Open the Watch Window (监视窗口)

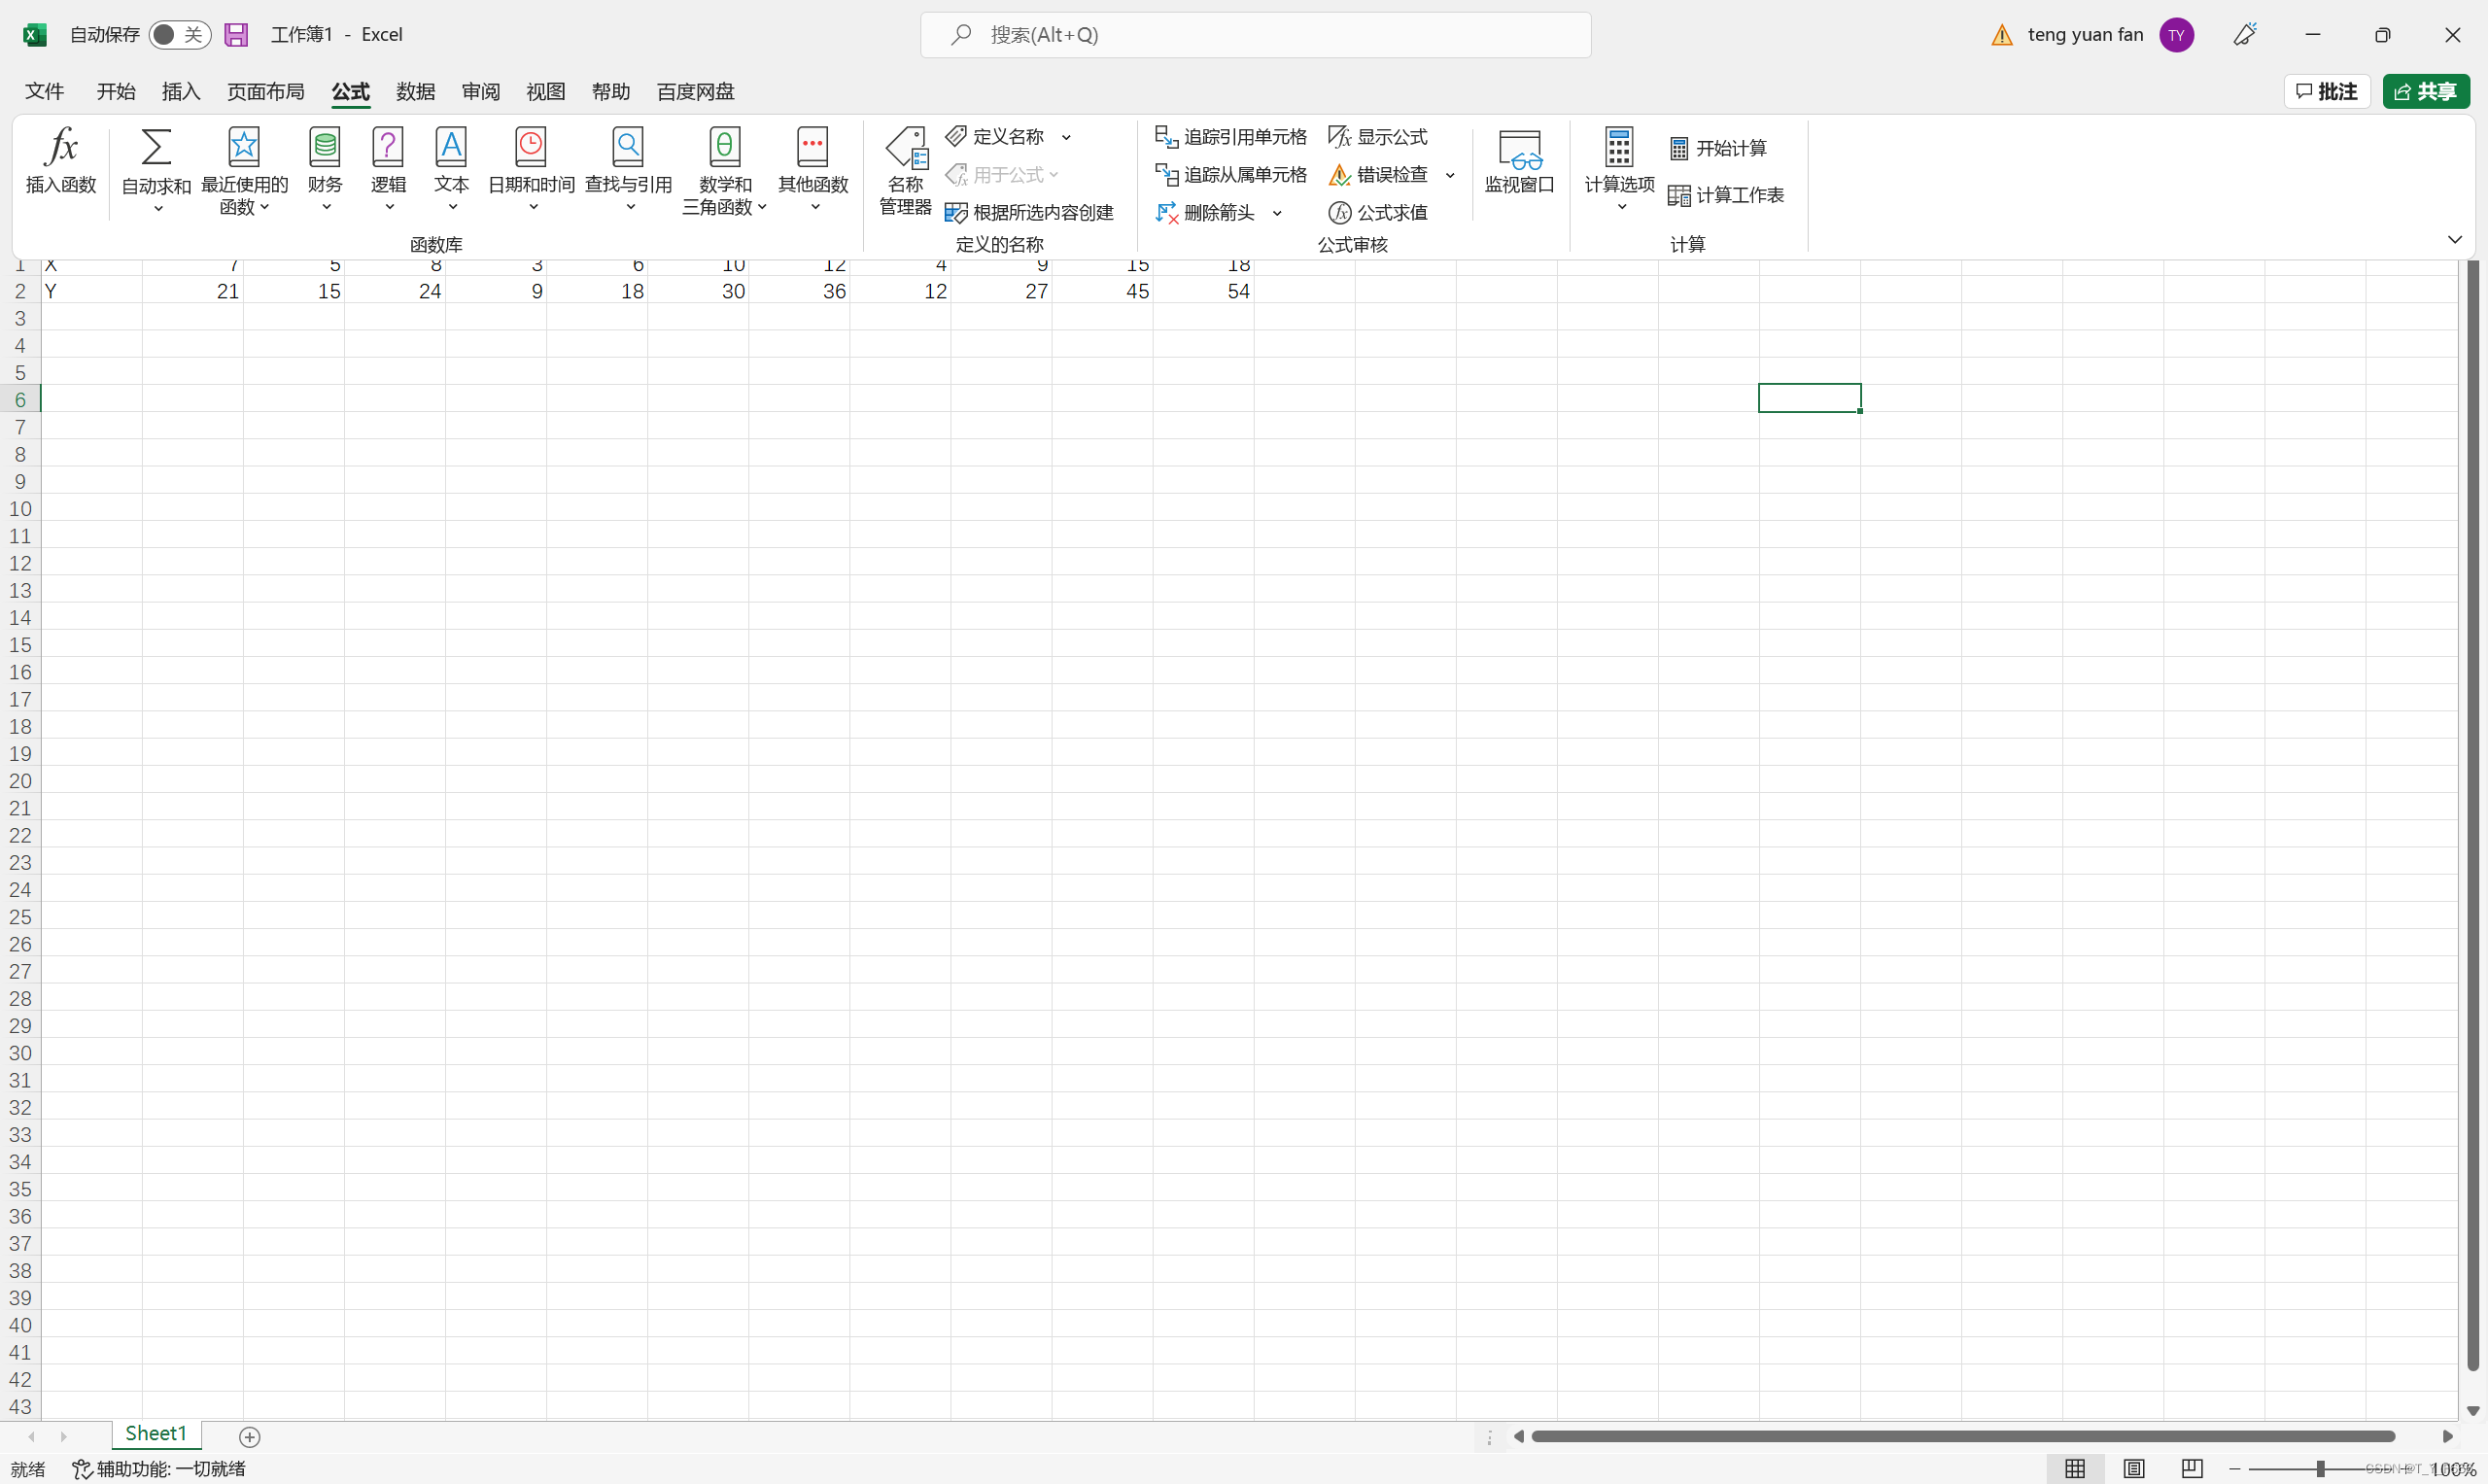pos(1519,160)
